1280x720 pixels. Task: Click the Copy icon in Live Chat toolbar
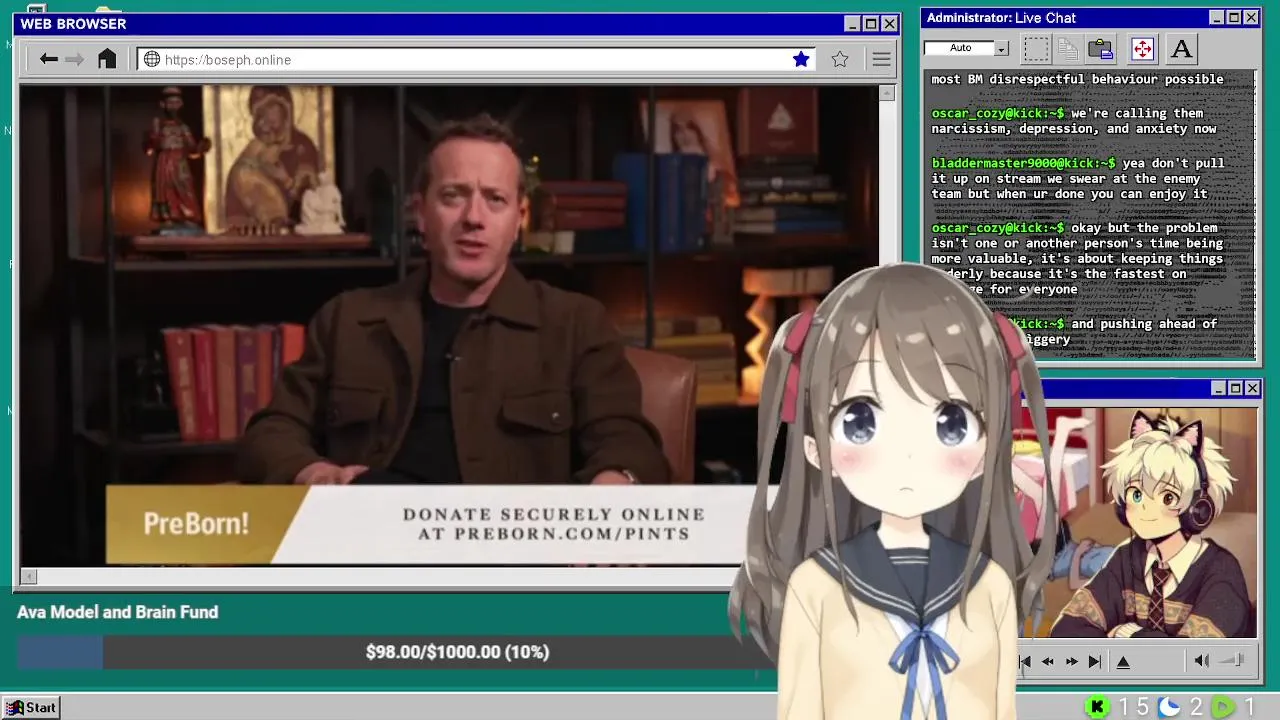tap(1068, 48)
